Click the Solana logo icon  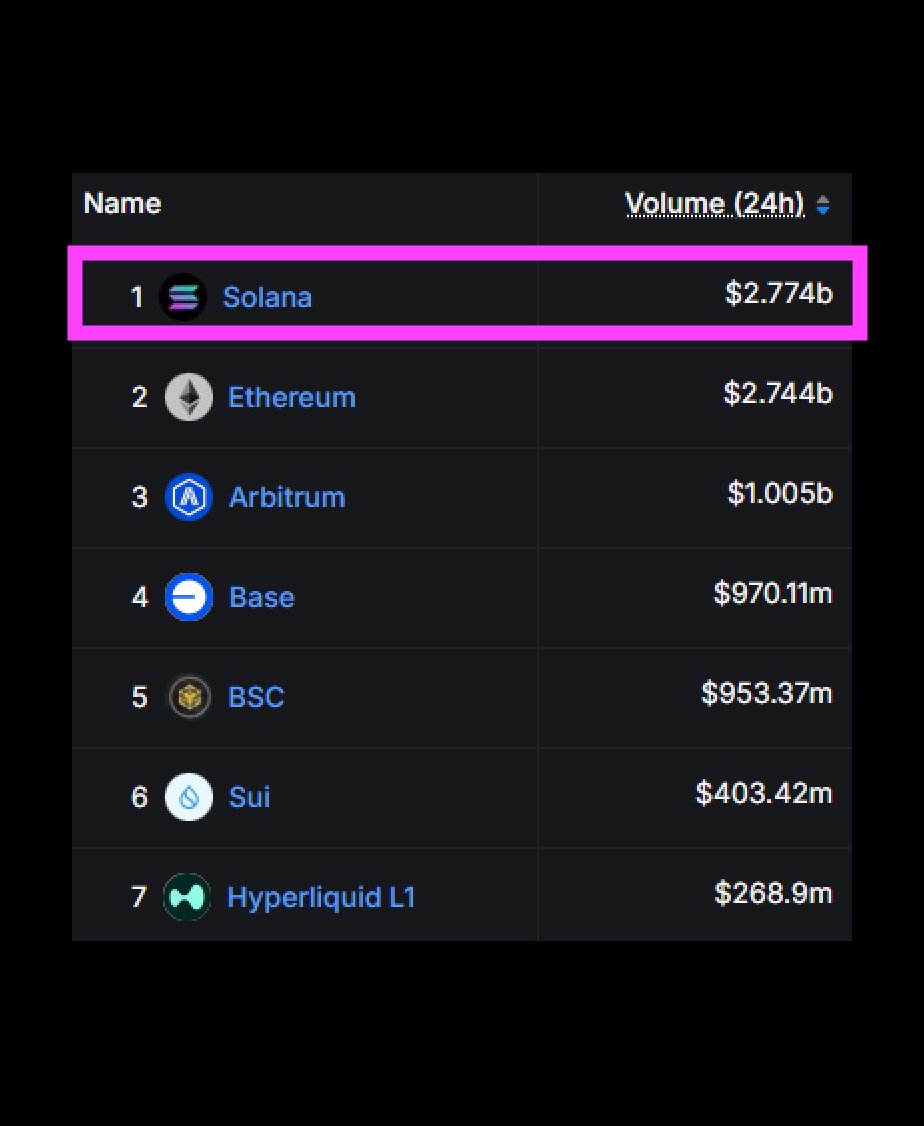pos(185,297)
